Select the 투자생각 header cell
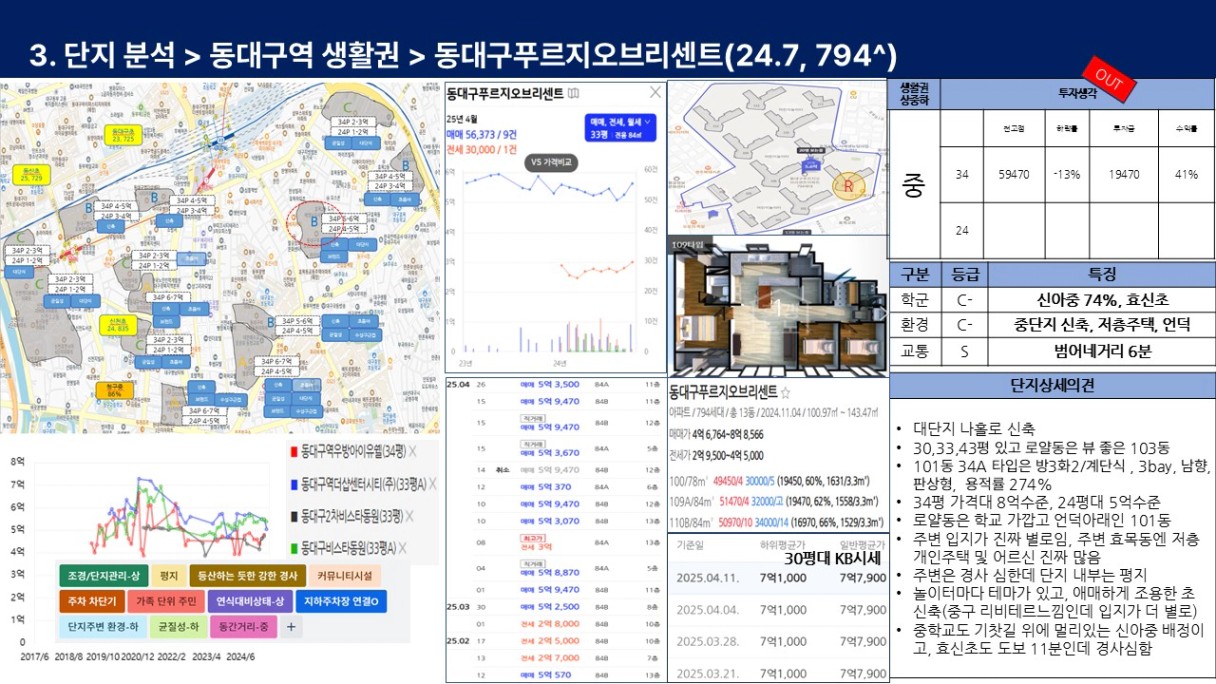This screenshot has width=1216, height=684. pyautogui.click(x=1078, y=94)
